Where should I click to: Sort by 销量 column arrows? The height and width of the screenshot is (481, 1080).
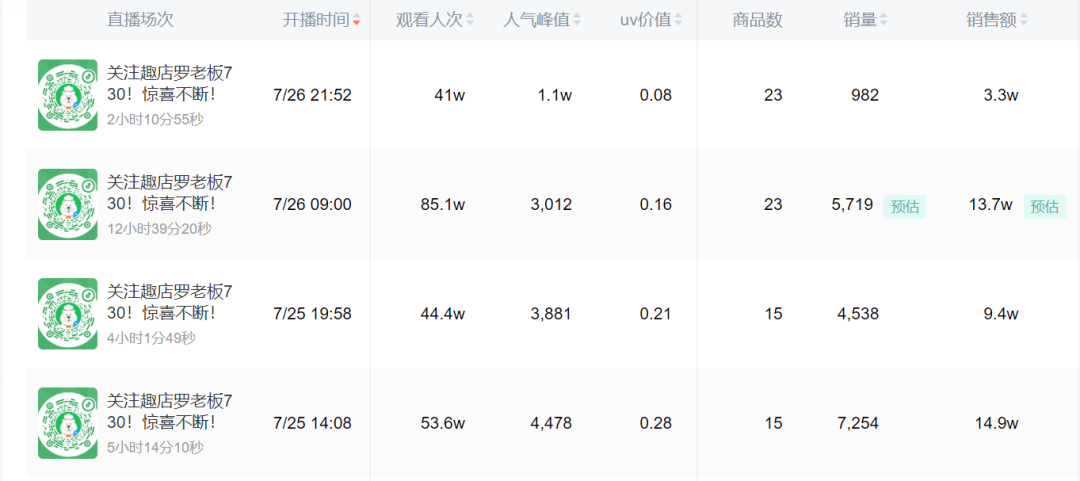coord(883,20)
